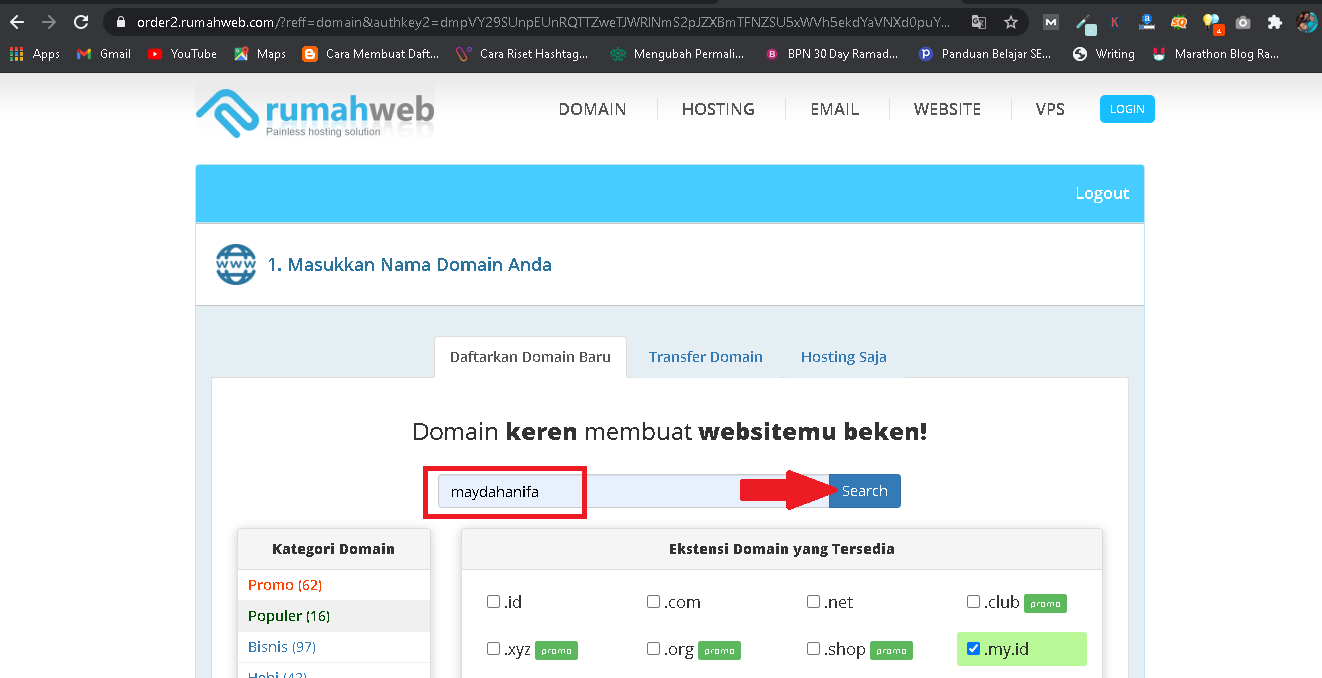Viewport: 1322px width, 678px height.
Task: Open the DOMAIN menu
Action: coord(592,109)
